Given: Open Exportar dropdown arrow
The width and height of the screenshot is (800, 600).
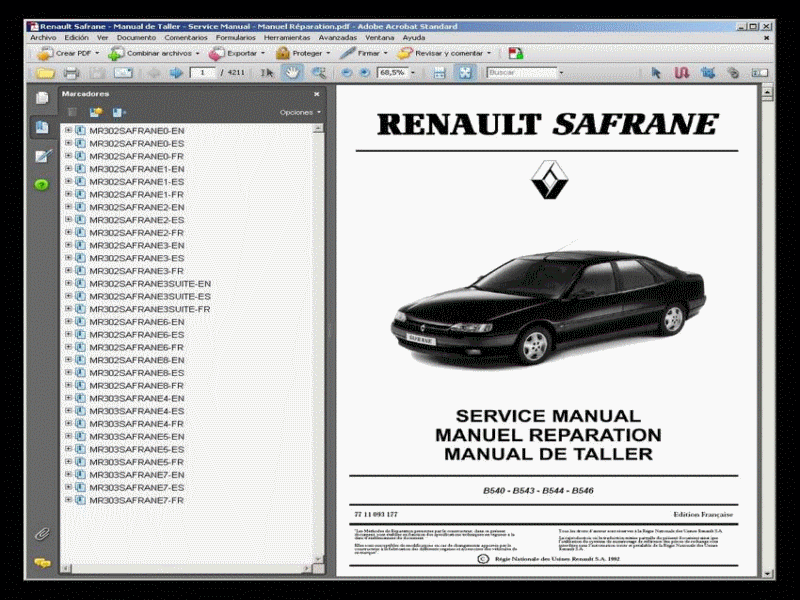Looking at the screenshot, I should [263, 53].
